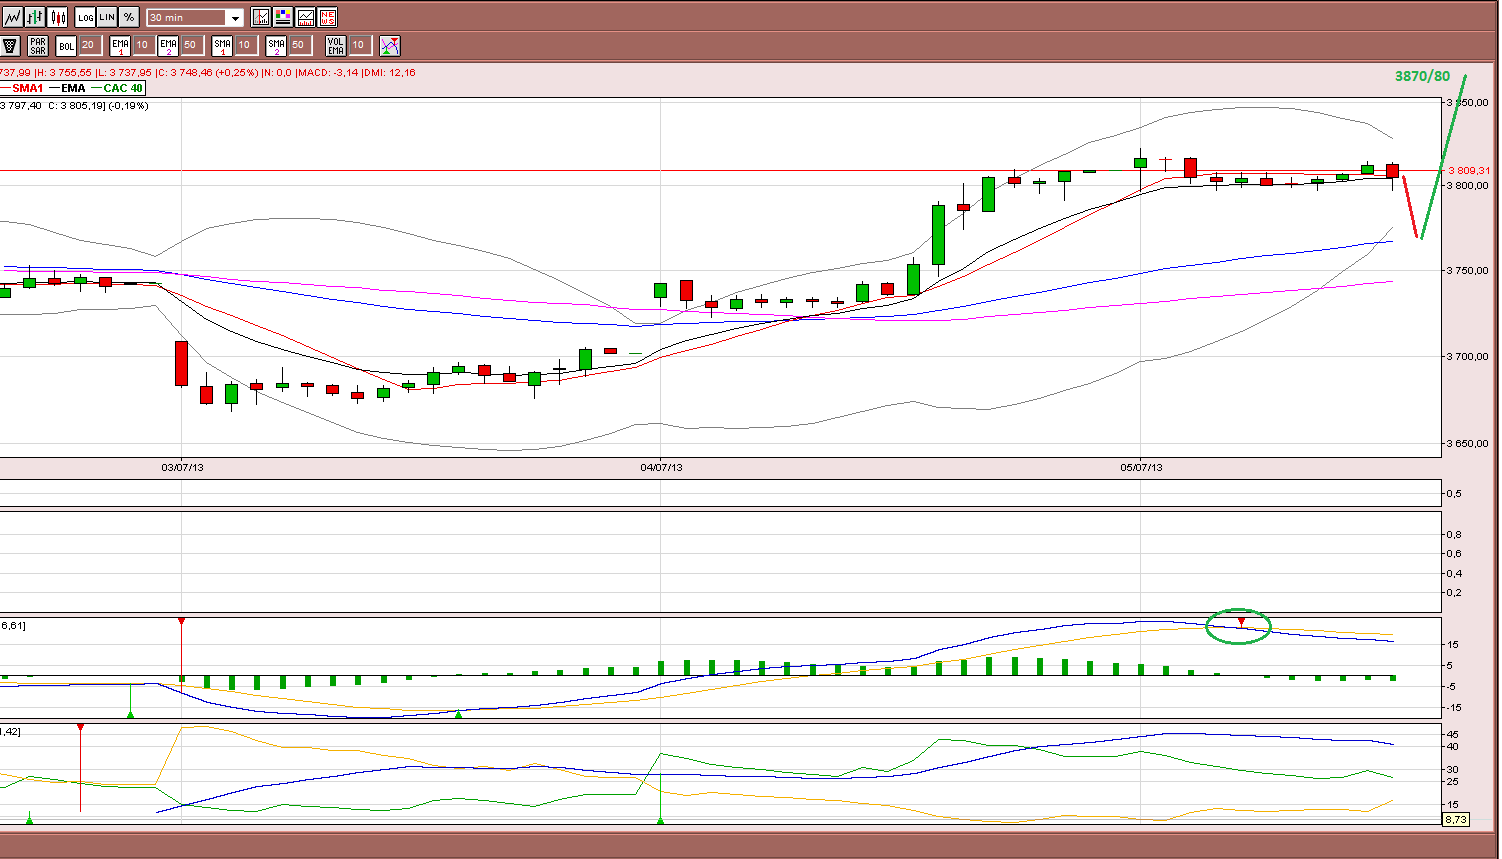
Task: Click the chart cursor/crosshair tool icon
Action: pyautogui.click(x=261, y=17)
